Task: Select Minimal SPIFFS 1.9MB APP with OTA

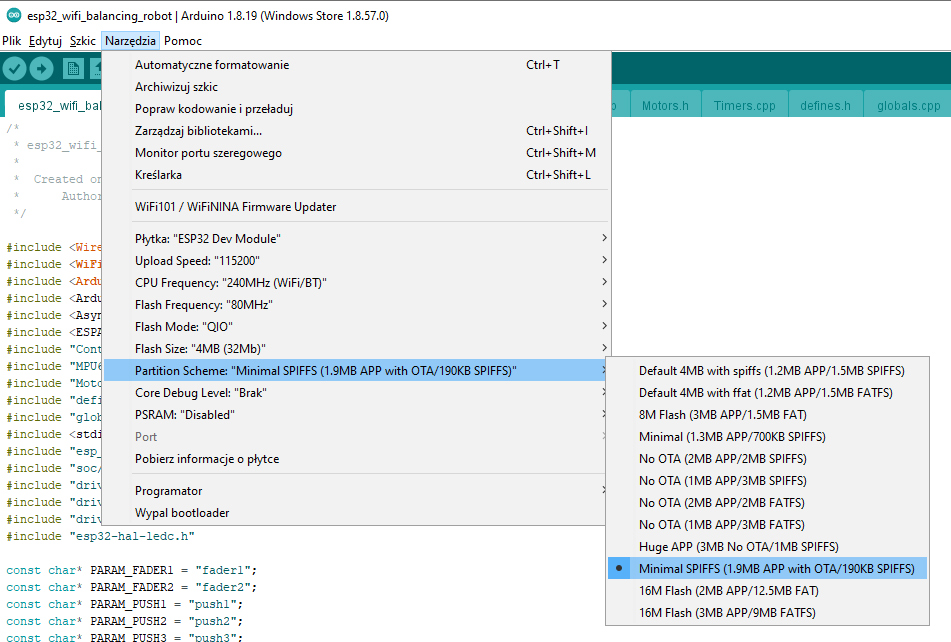Action: (x=767, y=569)
